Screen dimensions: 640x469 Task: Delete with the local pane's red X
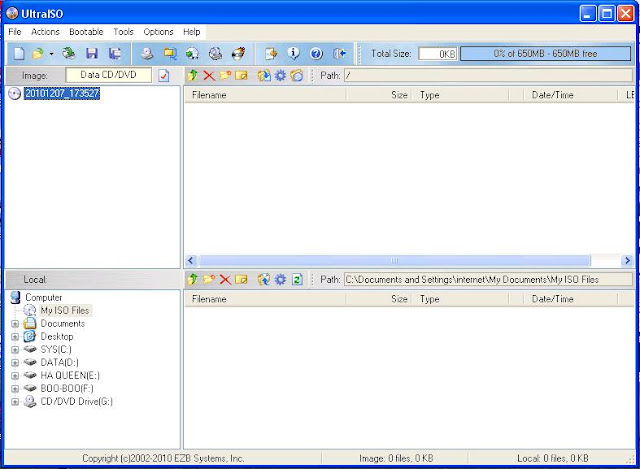point(225,280)
